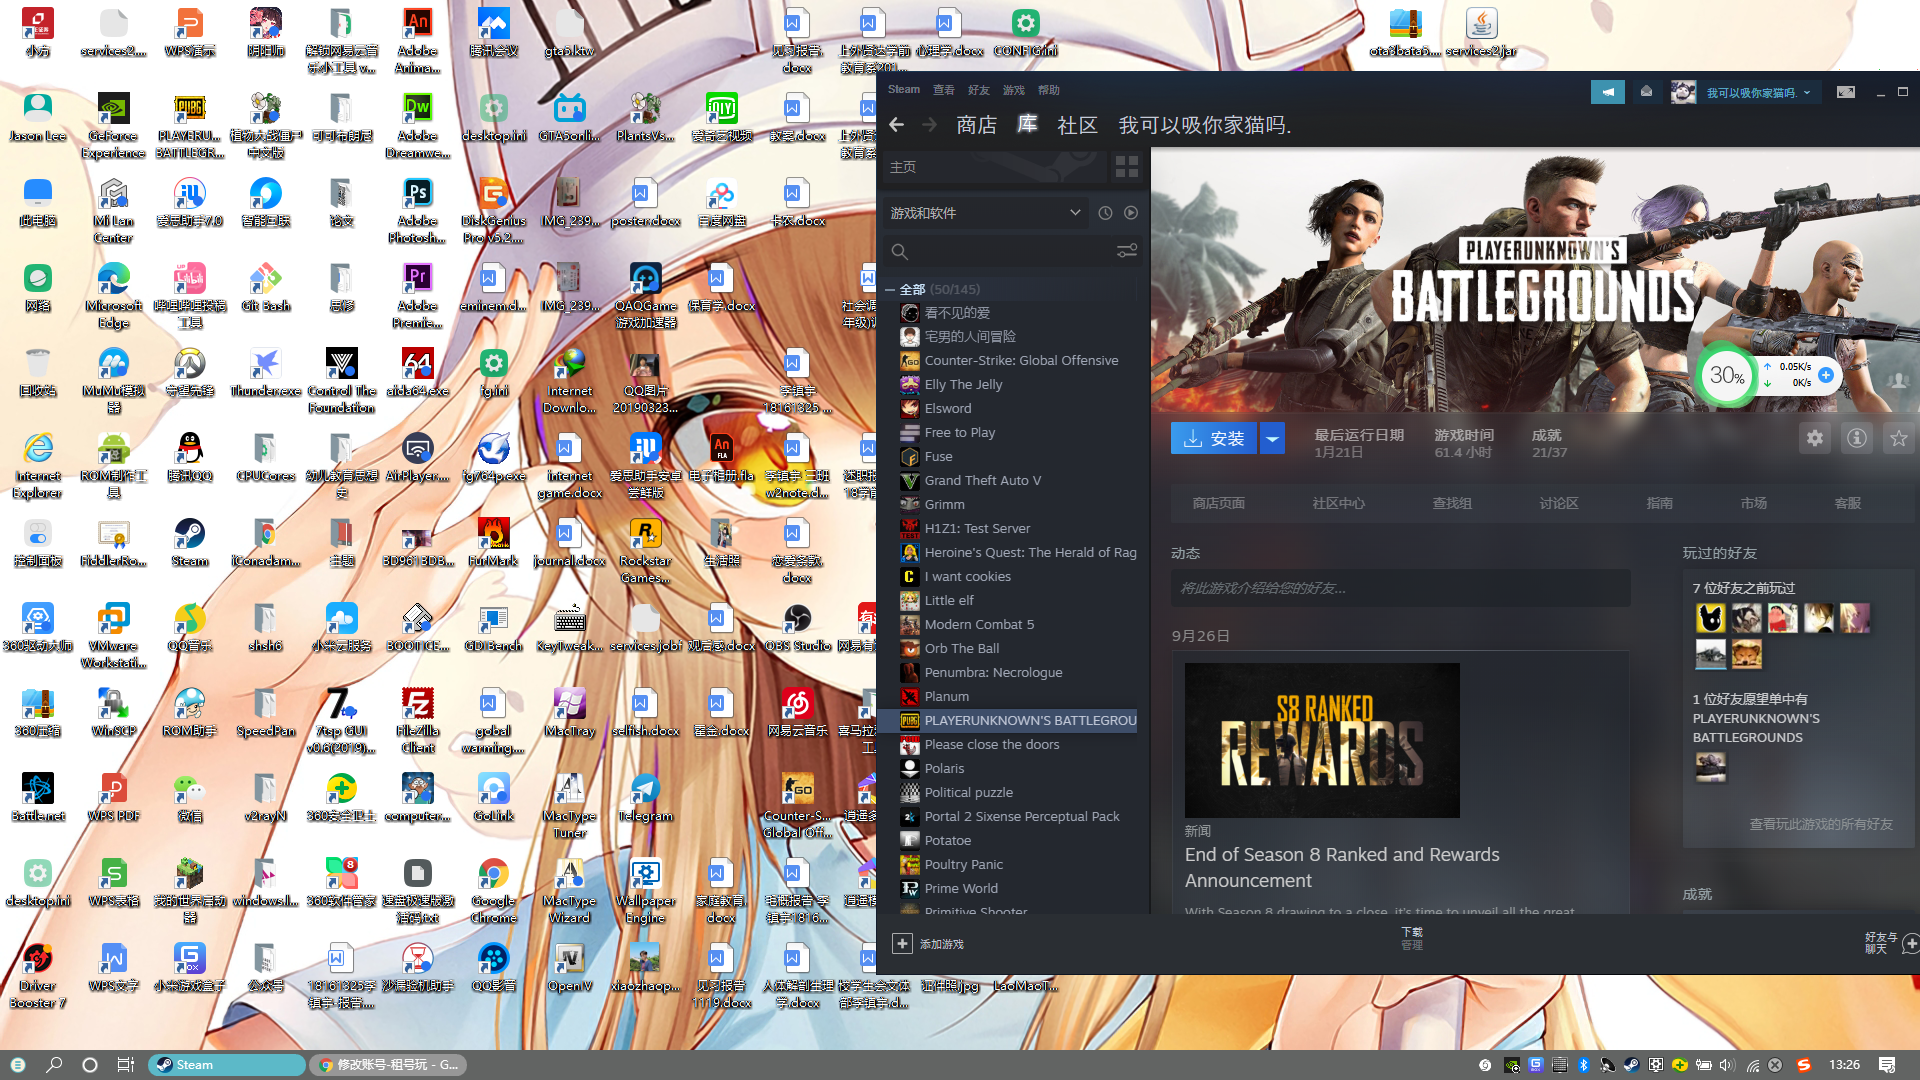The image size is (1920, 1080).
Task: Open the 商店页面 store page link
Action: (1218, 503)
